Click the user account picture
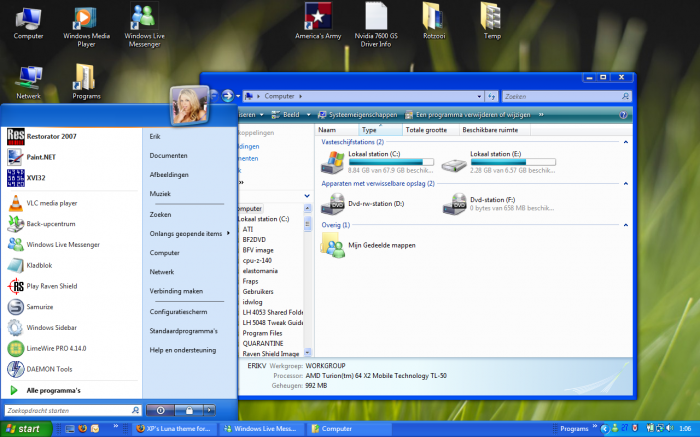700x437 pixels. [x=189, y=105]
